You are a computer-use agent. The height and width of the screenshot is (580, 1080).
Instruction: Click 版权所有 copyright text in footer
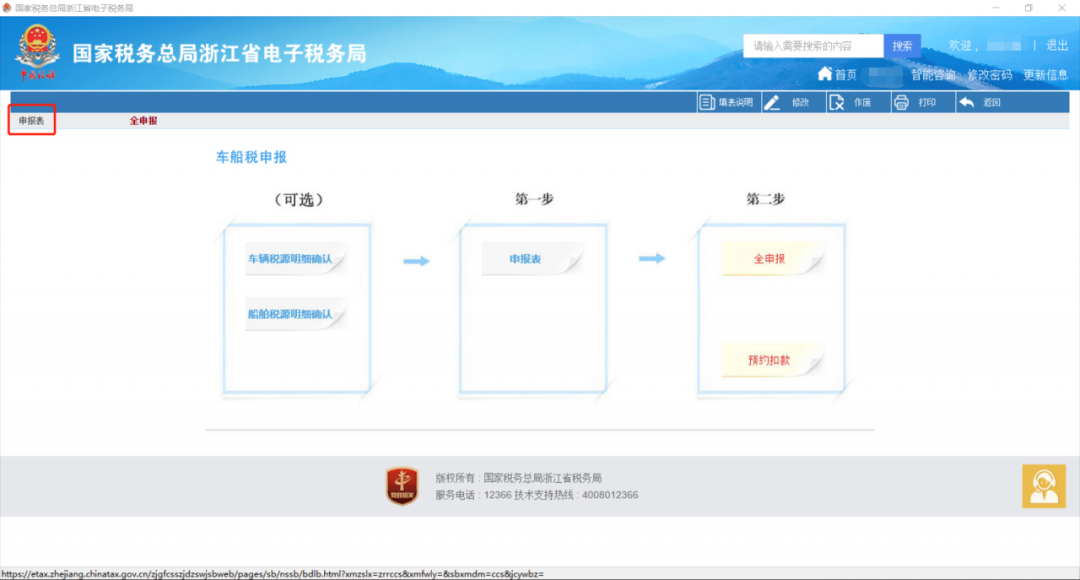point(519,477)
